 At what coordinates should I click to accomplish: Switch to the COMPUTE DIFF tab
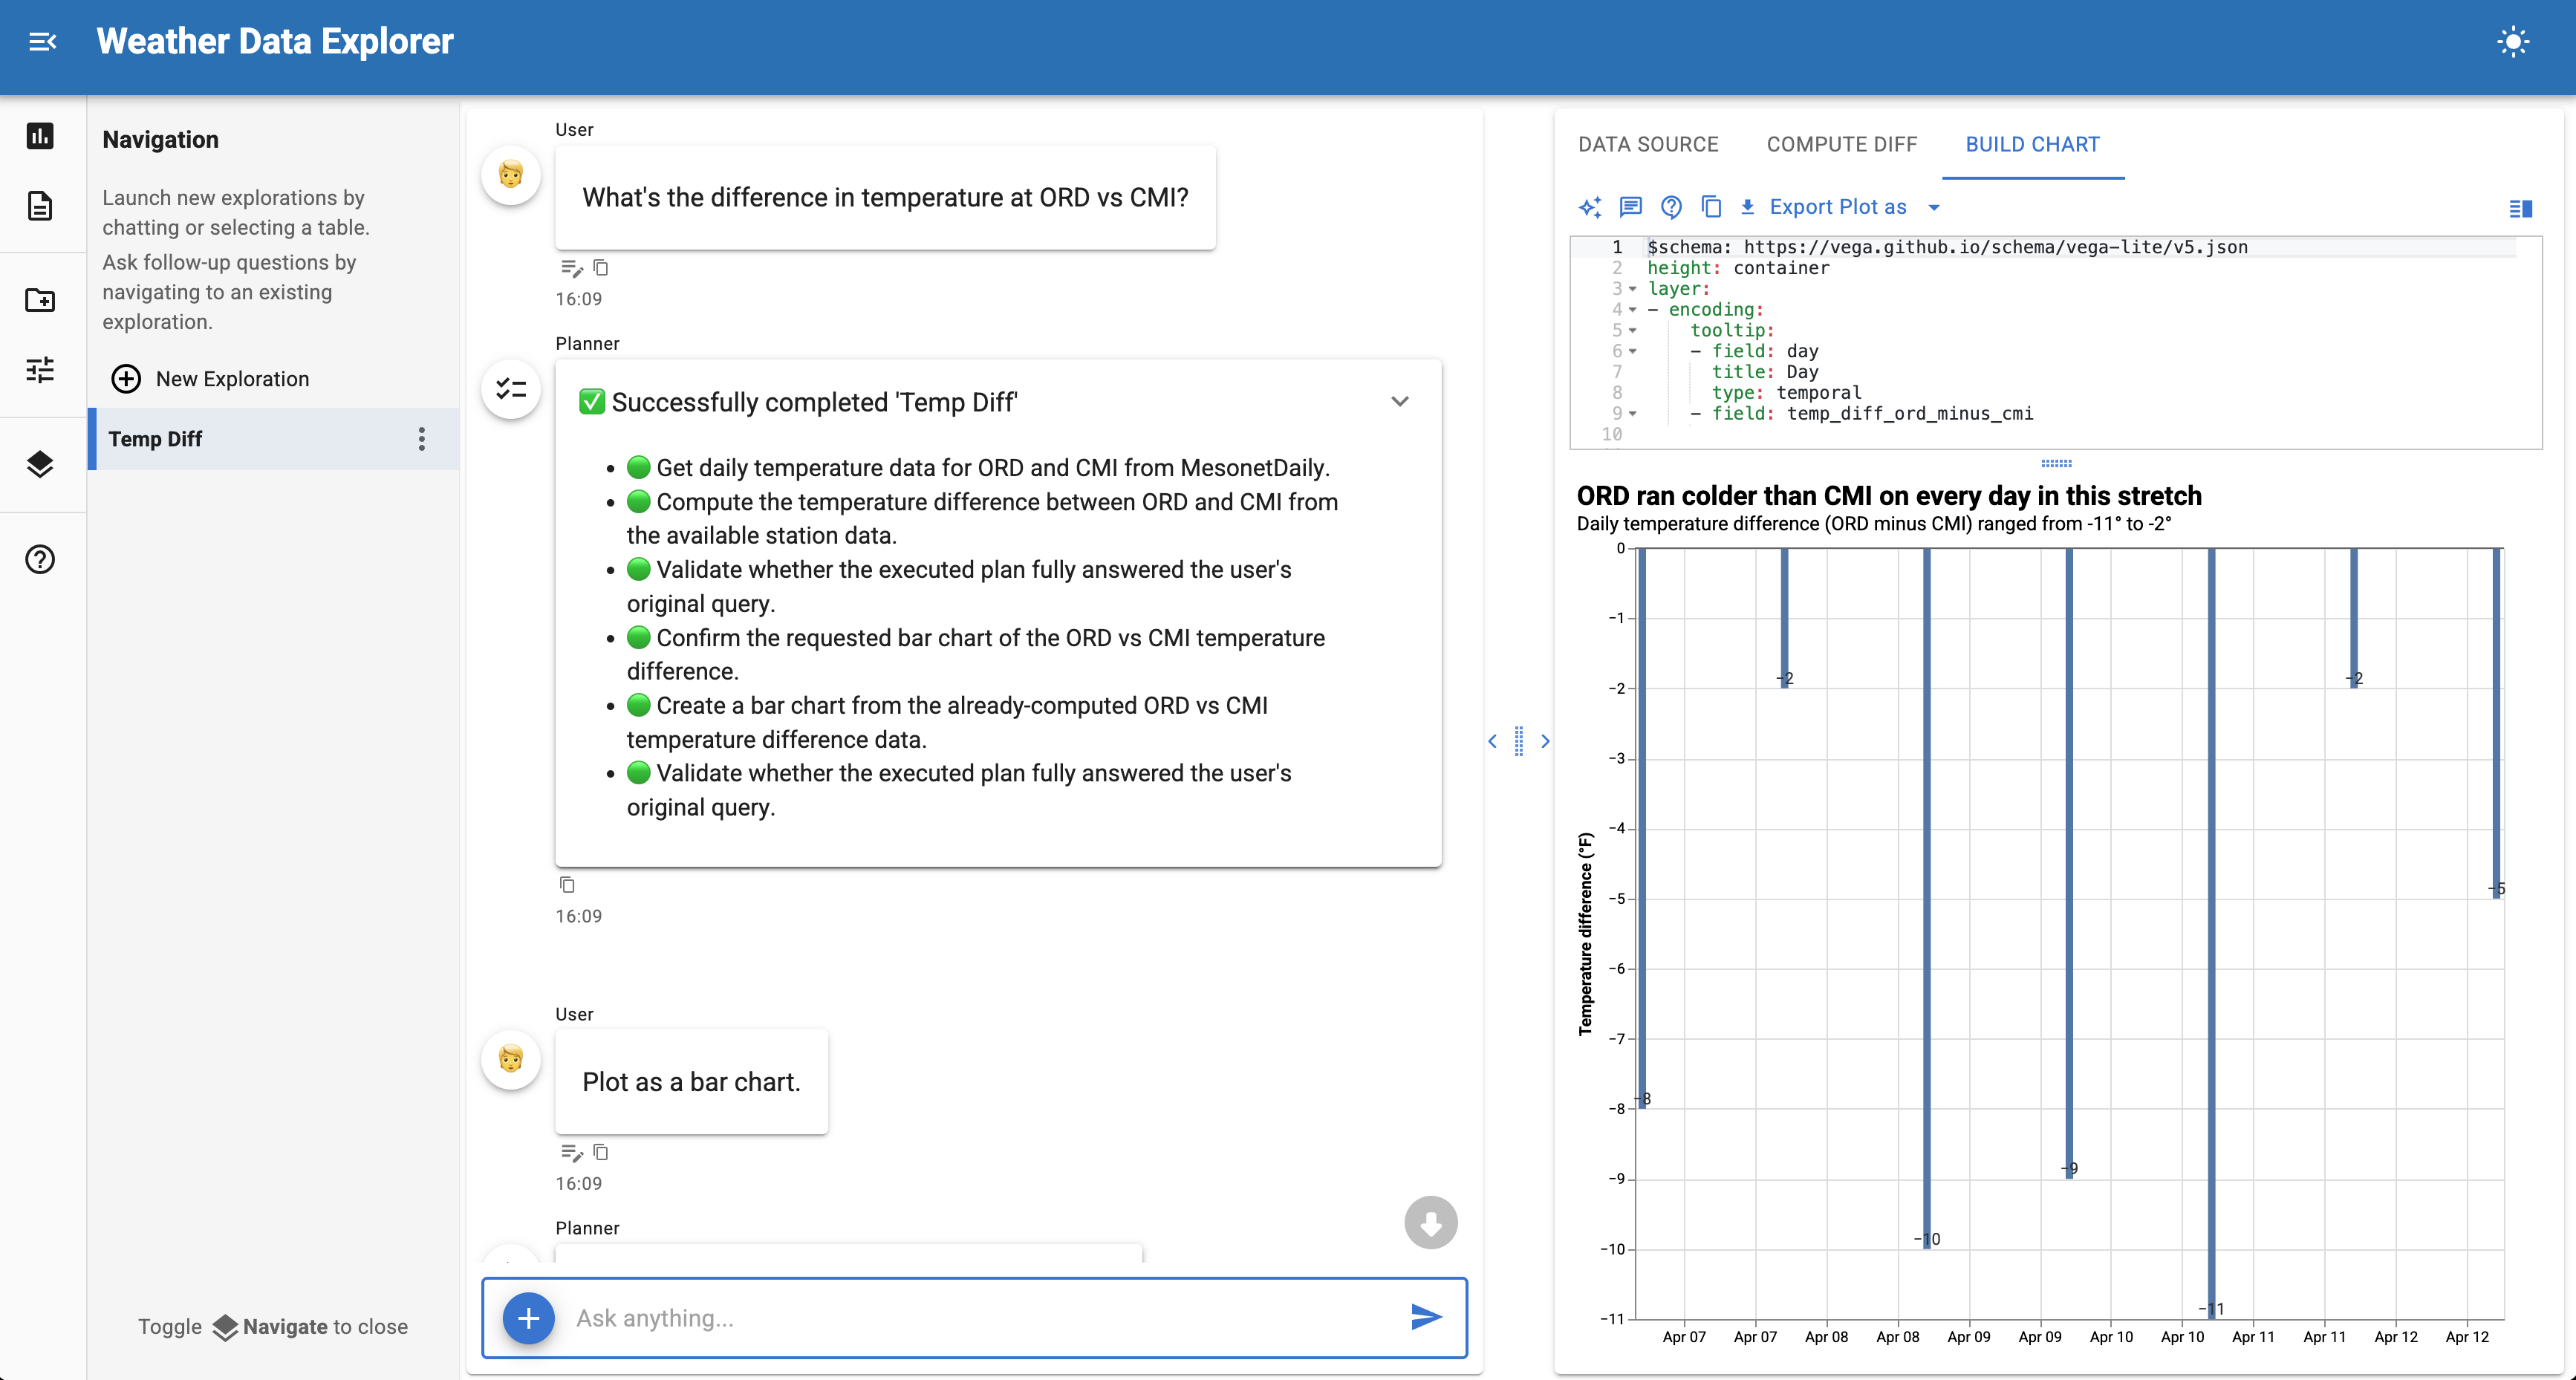click(x=1841, y=144)
